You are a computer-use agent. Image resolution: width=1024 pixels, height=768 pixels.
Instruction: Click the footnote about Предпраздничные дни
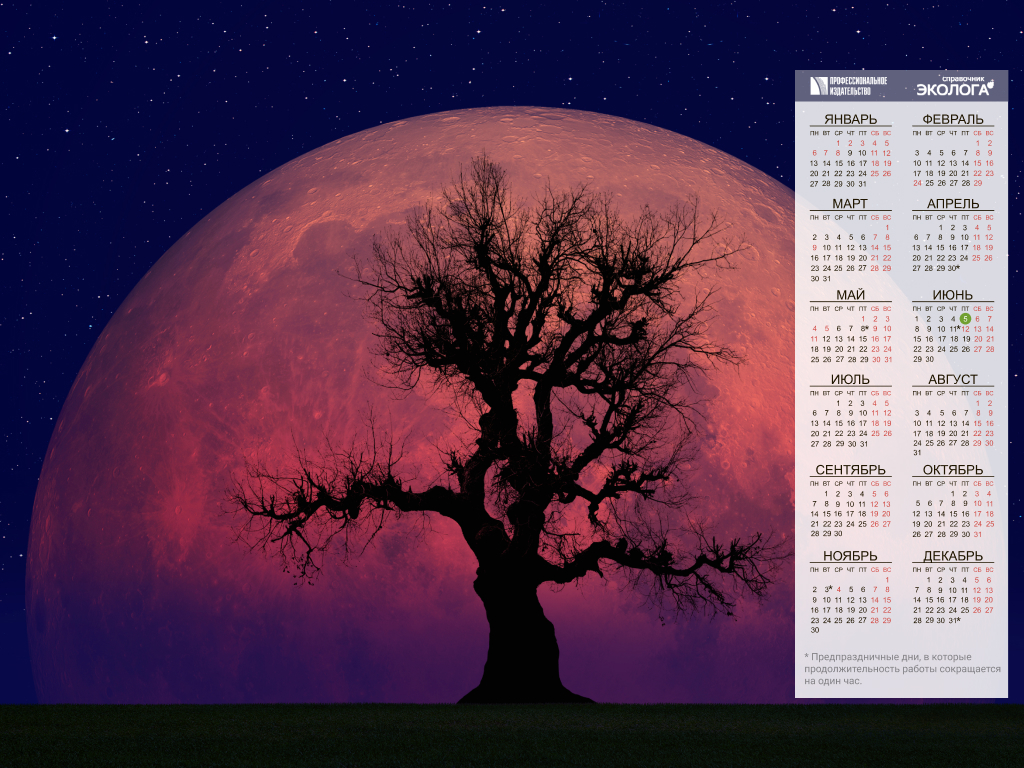902,669
